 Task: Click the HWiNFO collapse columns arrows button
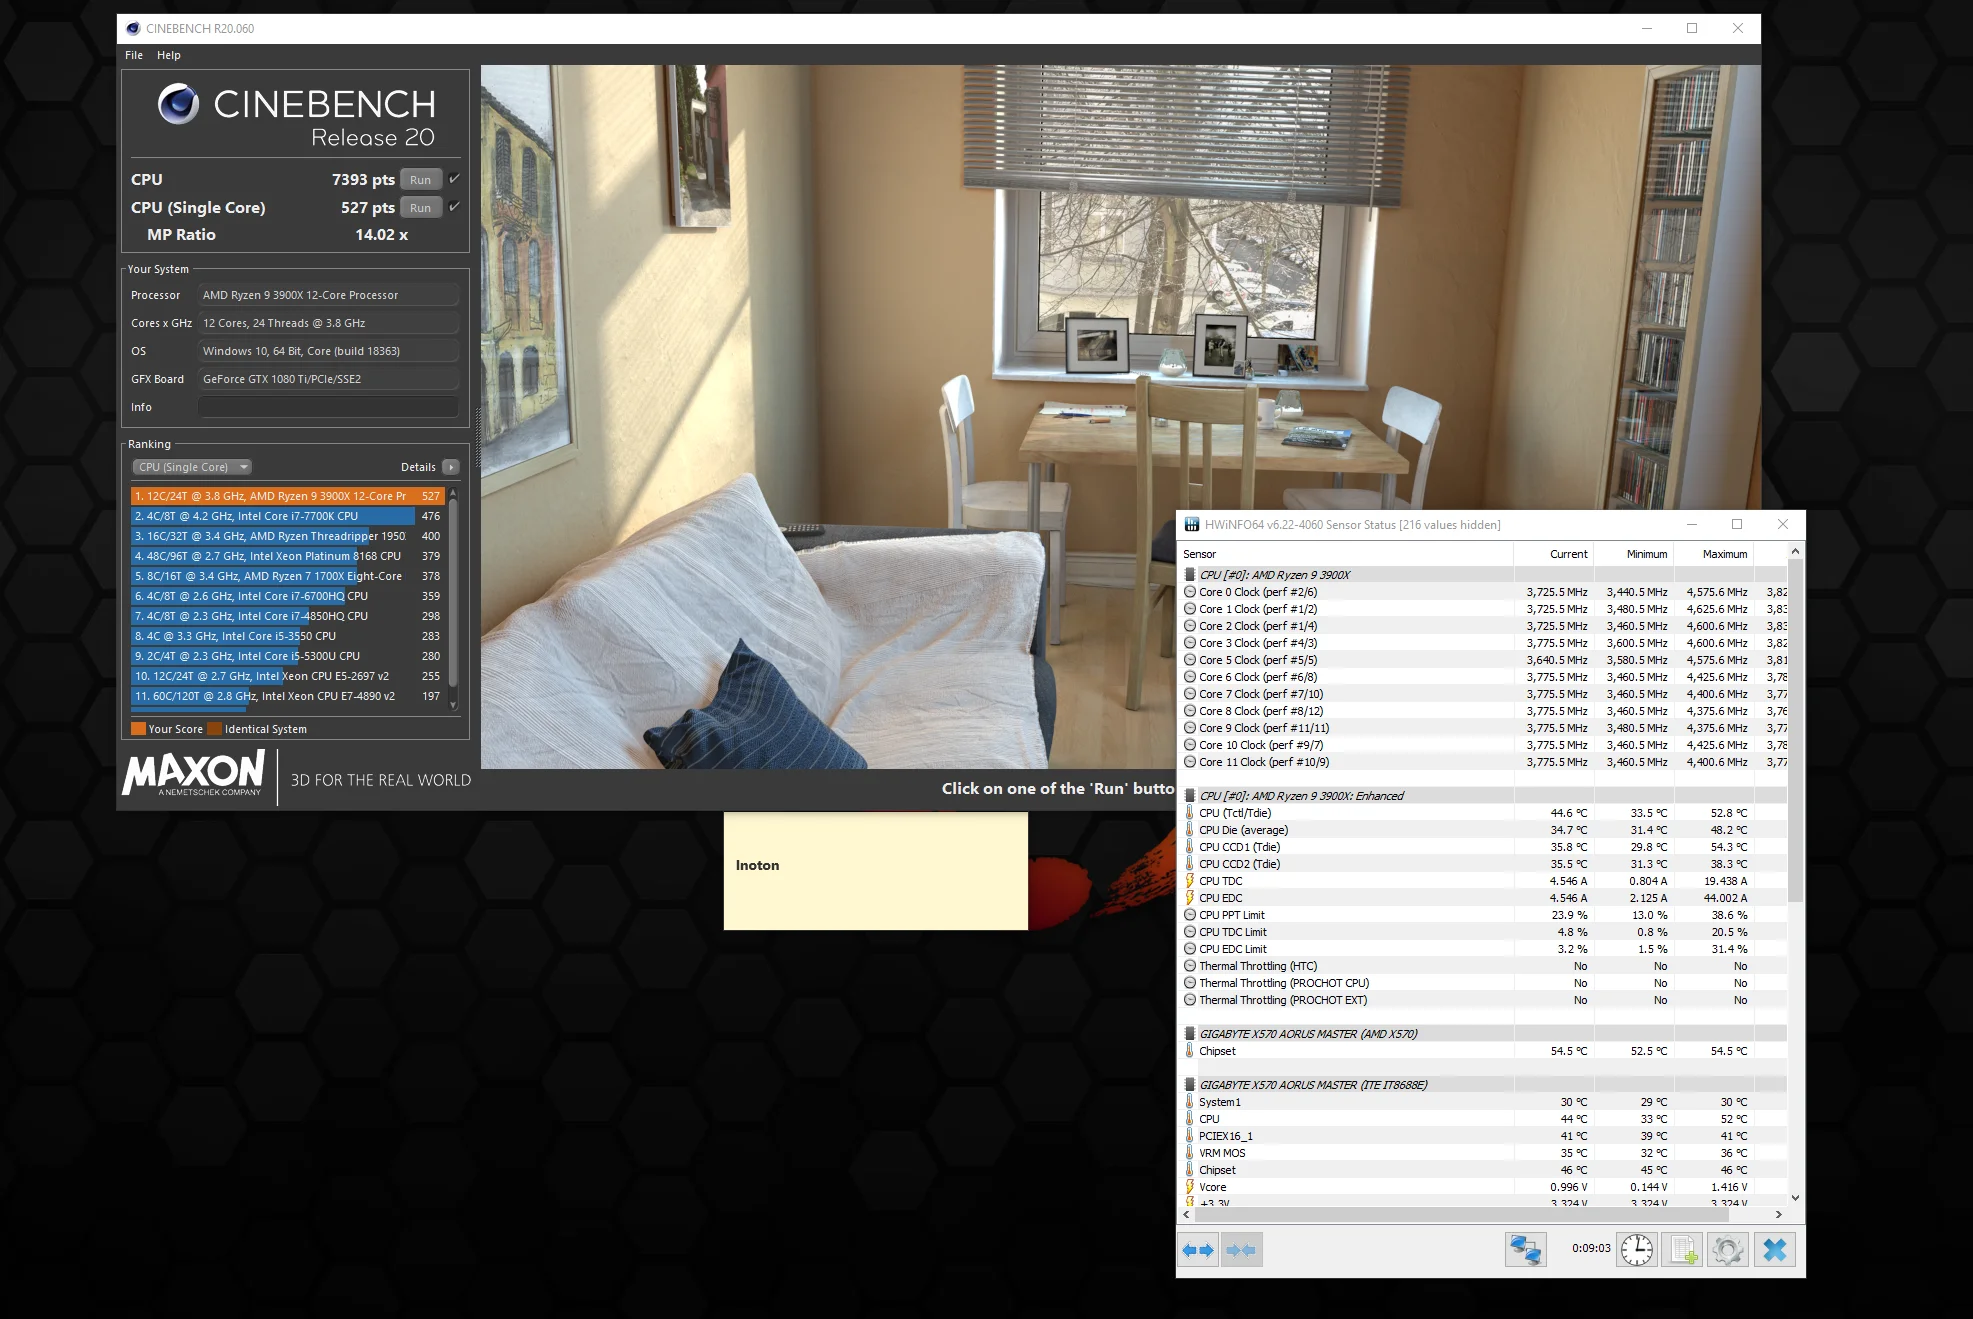1241,1250
